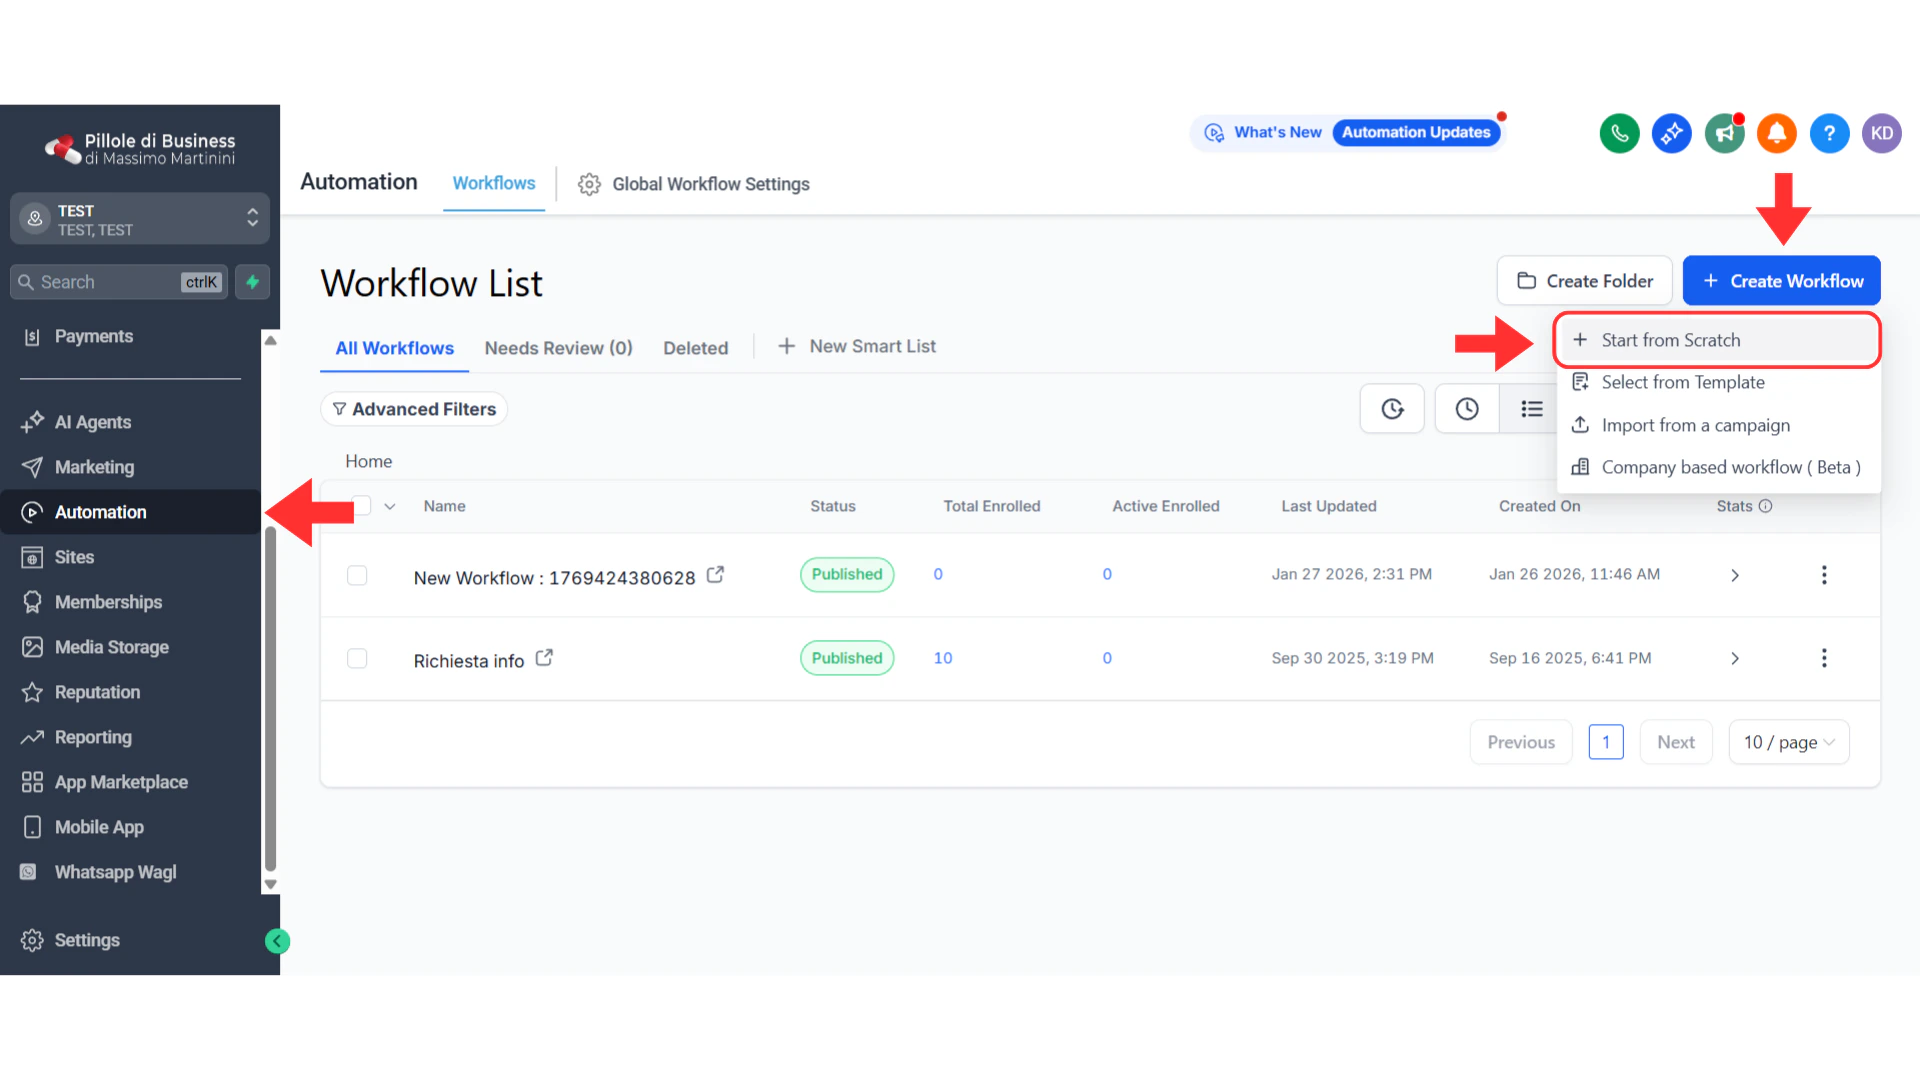
Task: Select the New Workflow row checkbox
Action: (x=357, y=574)
